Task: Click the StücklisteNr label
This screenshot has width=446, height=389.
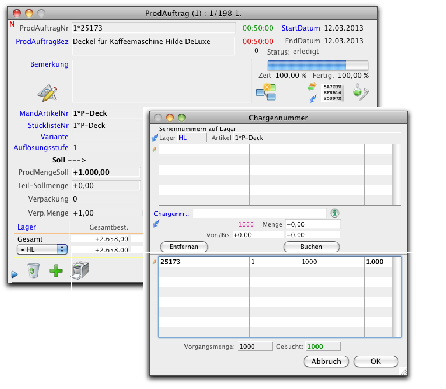Action: coord(48,125)
